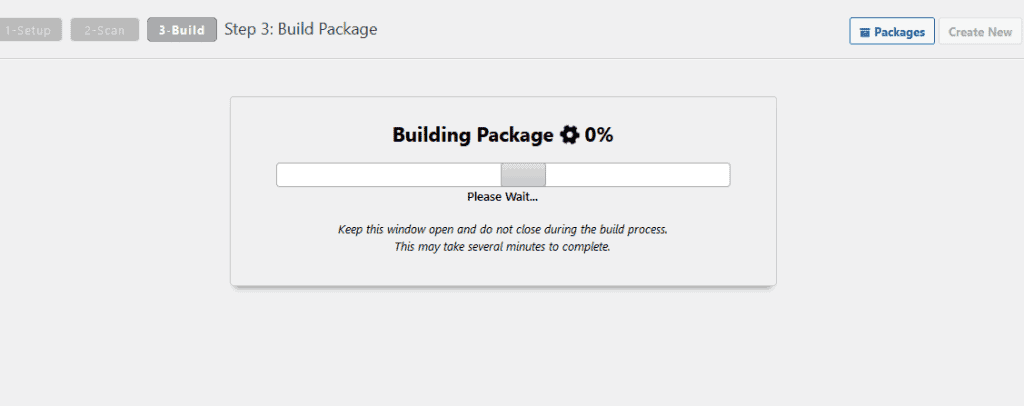Click the word Package in the heading
This screenshot has width=1024, height=406.
(x=516, y=136)
